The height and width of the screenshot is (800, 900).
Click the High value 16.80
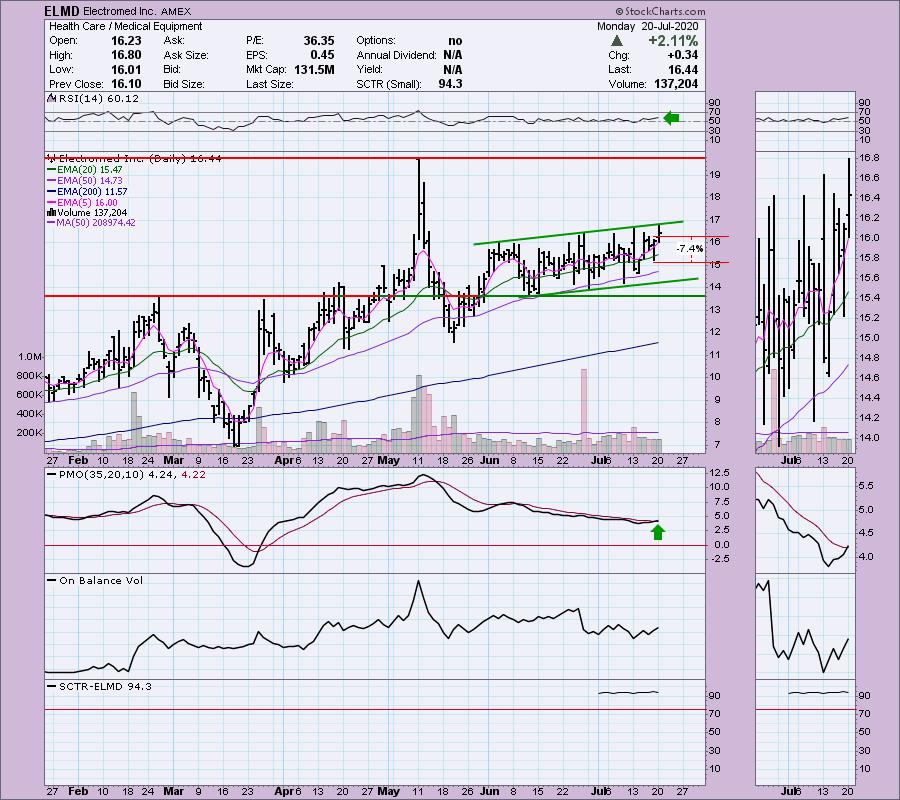point(126,55)
